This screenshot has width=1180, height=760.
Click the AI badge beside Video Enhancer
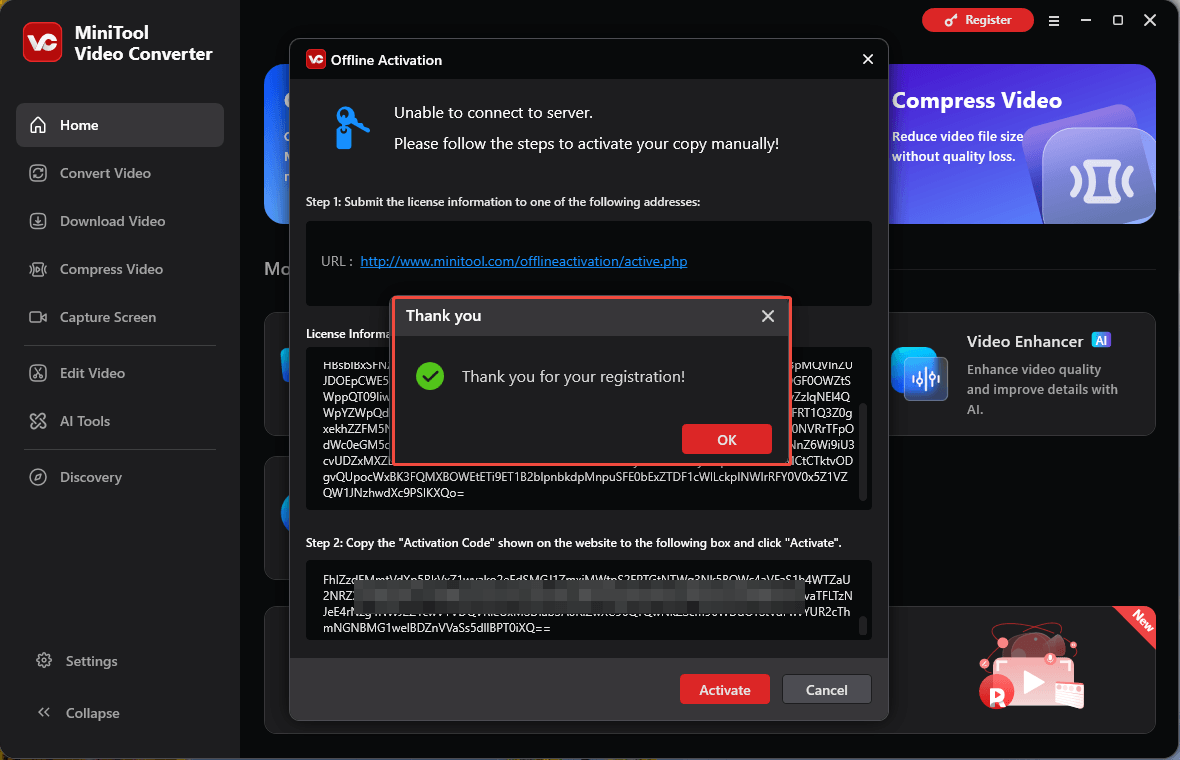1101,340
